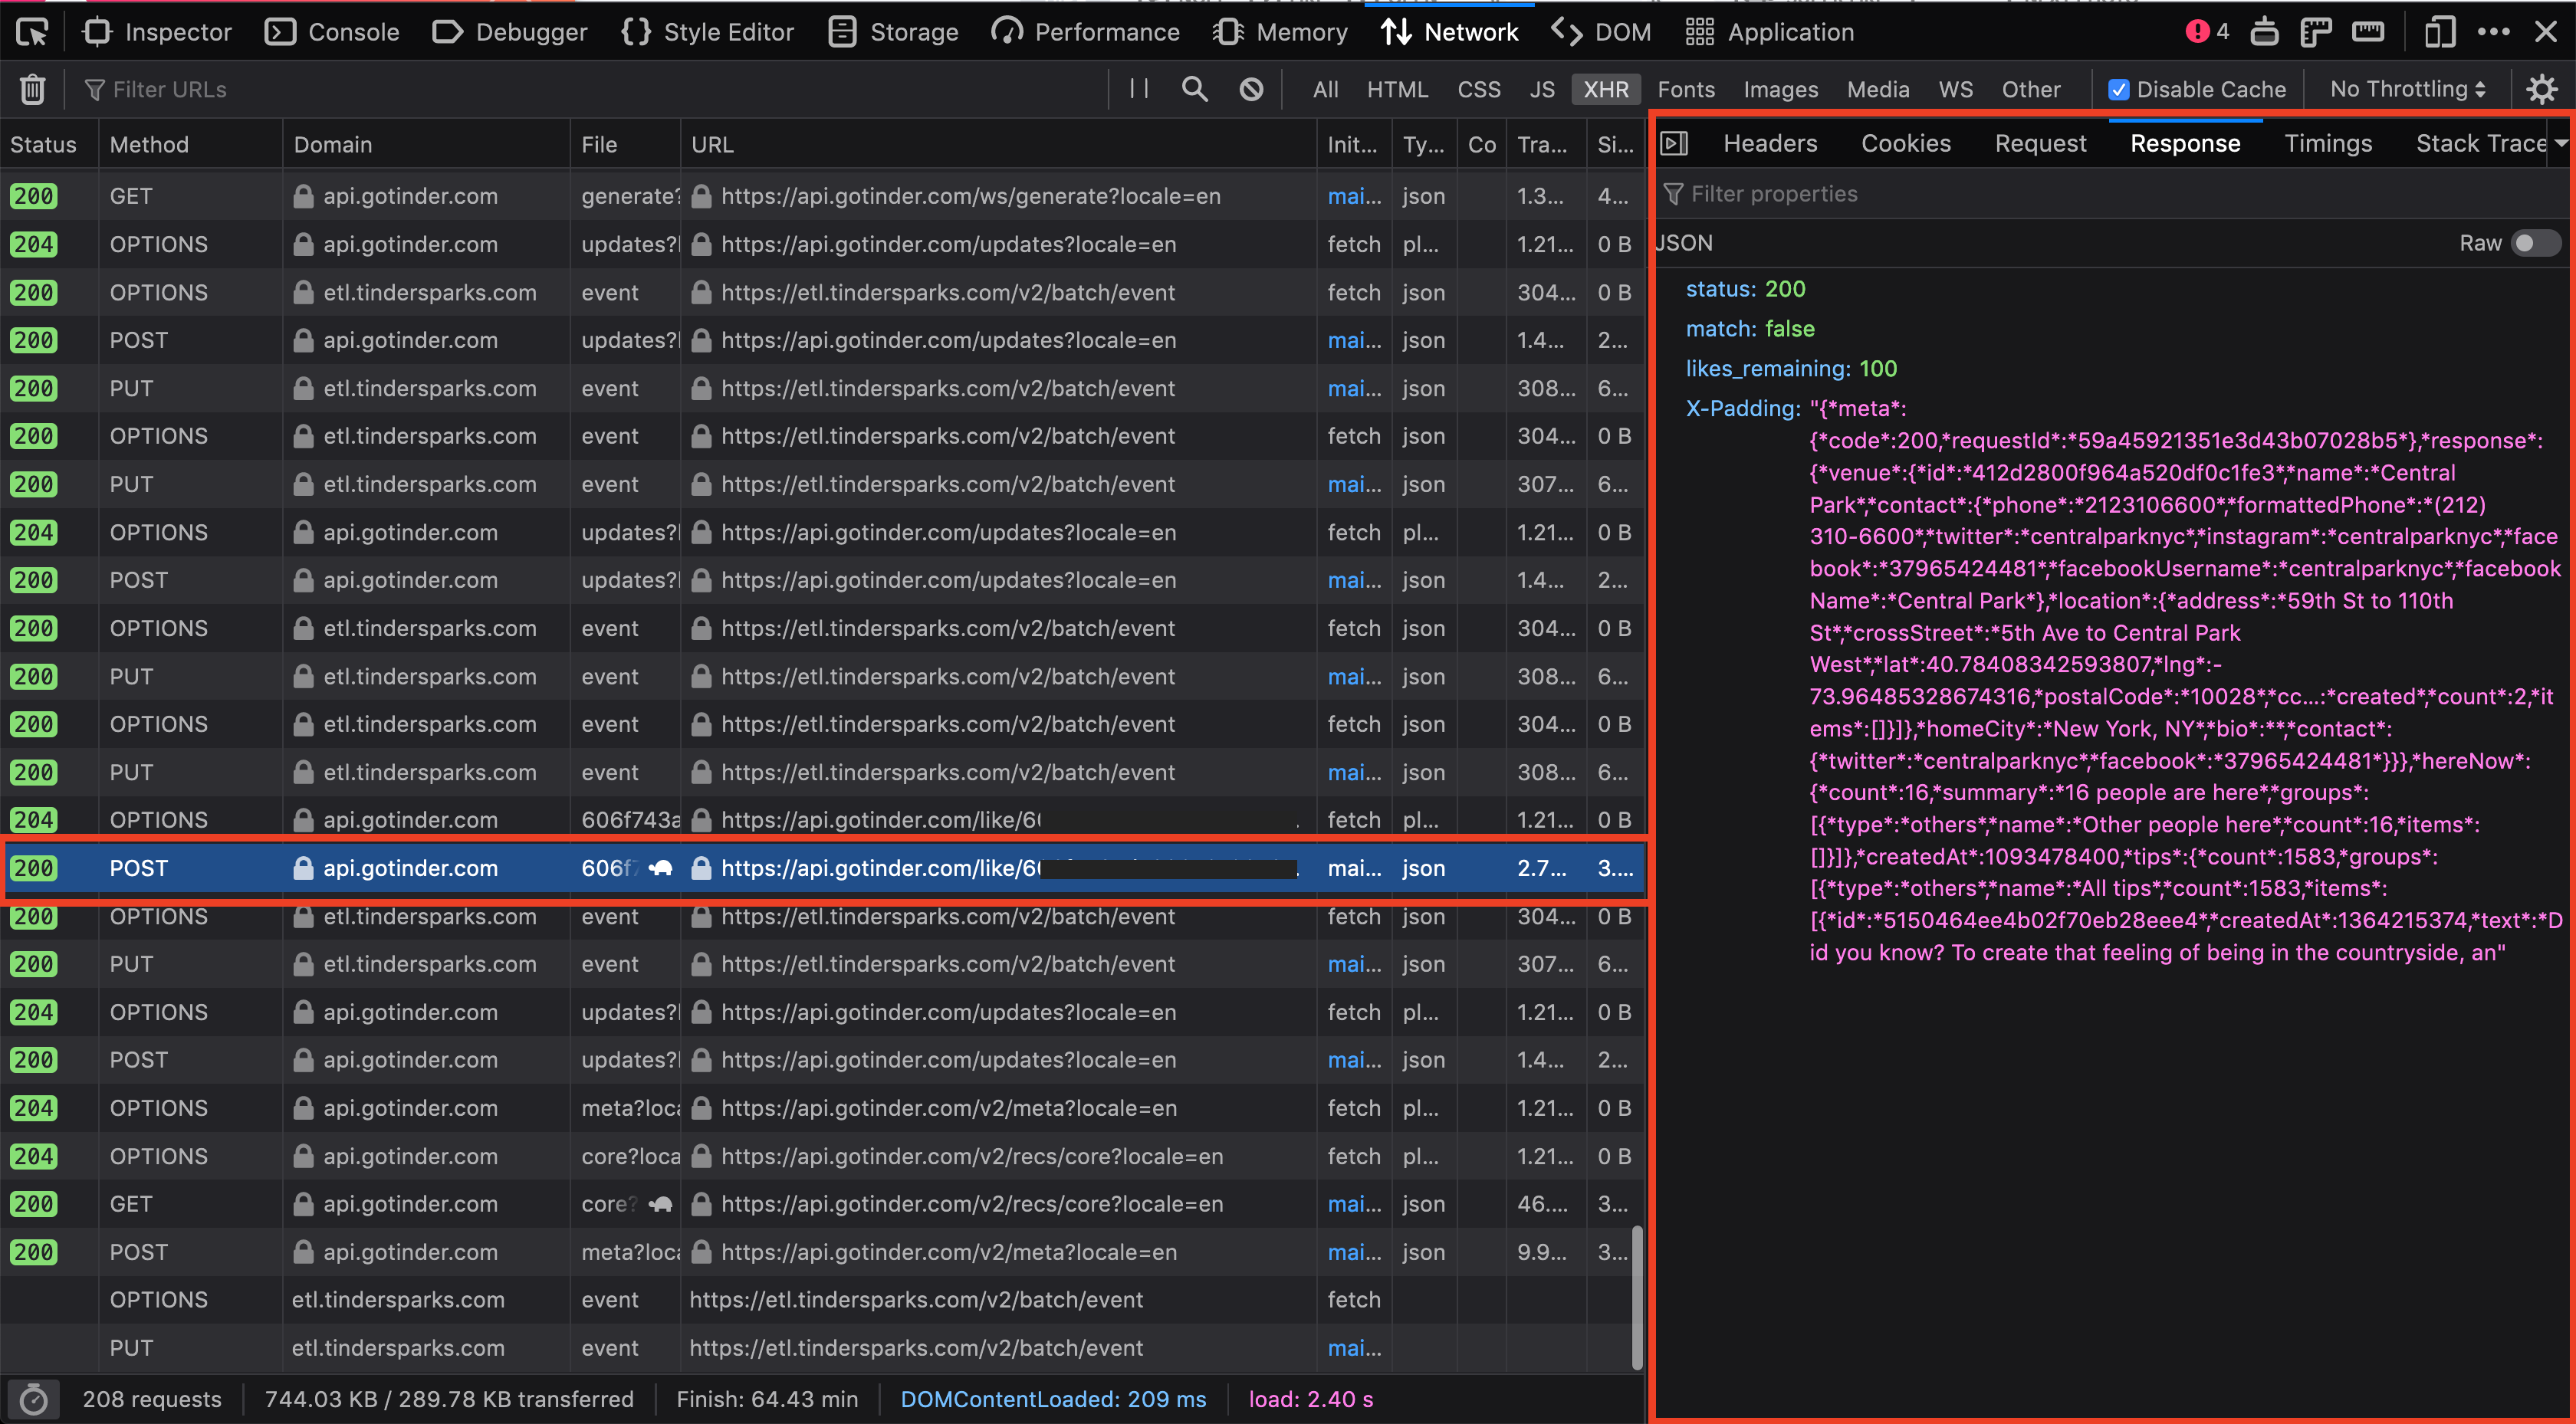The height and width of the screenshot is (1424, 2576).
Task: Open network search magnifier
Action: 1194,89
